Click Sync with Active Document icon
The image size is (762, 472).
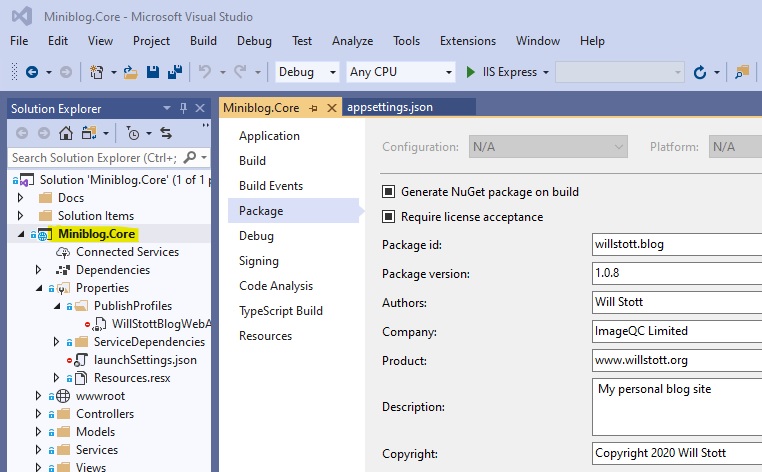pos(166,133)
